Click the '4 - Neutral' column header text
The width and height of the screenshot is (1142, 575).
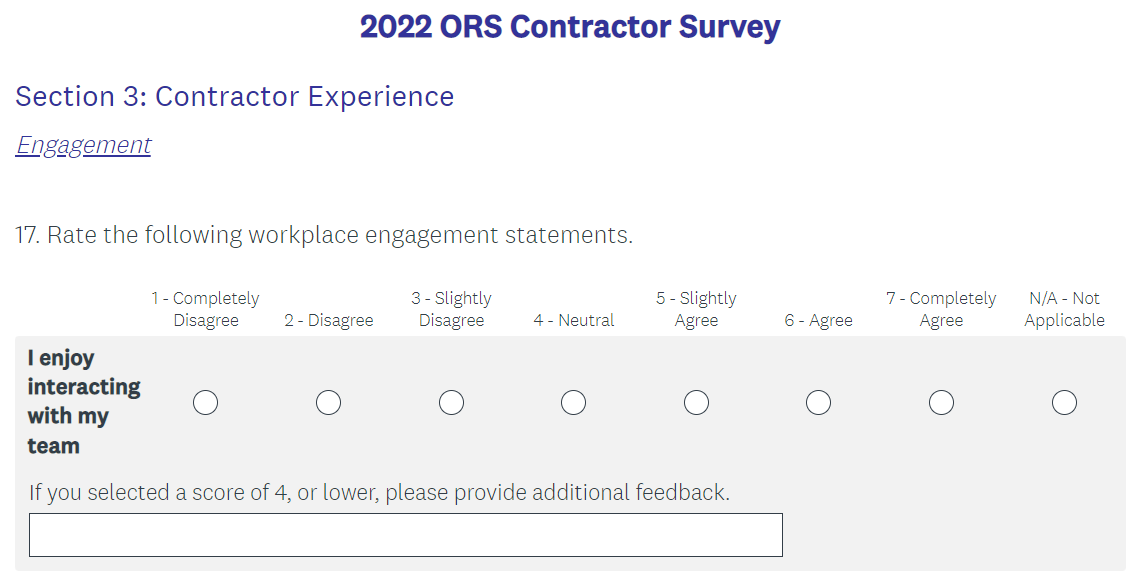tap(574, 320)
